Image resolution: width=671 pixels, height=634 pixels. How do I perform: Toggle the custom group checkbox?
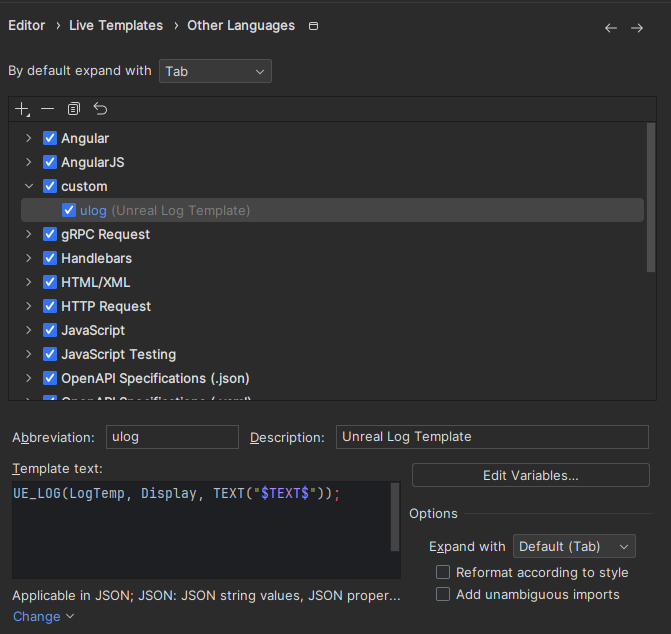(50, 186)
